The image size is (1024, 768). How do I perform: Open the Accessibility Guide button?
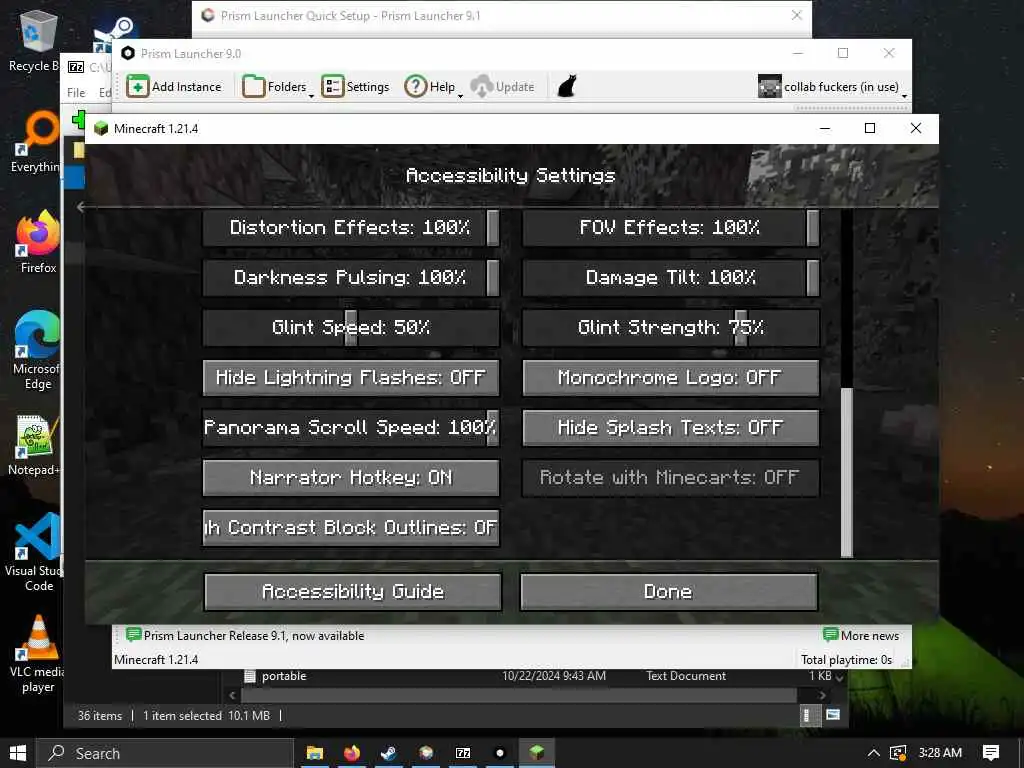pos(353,592)
